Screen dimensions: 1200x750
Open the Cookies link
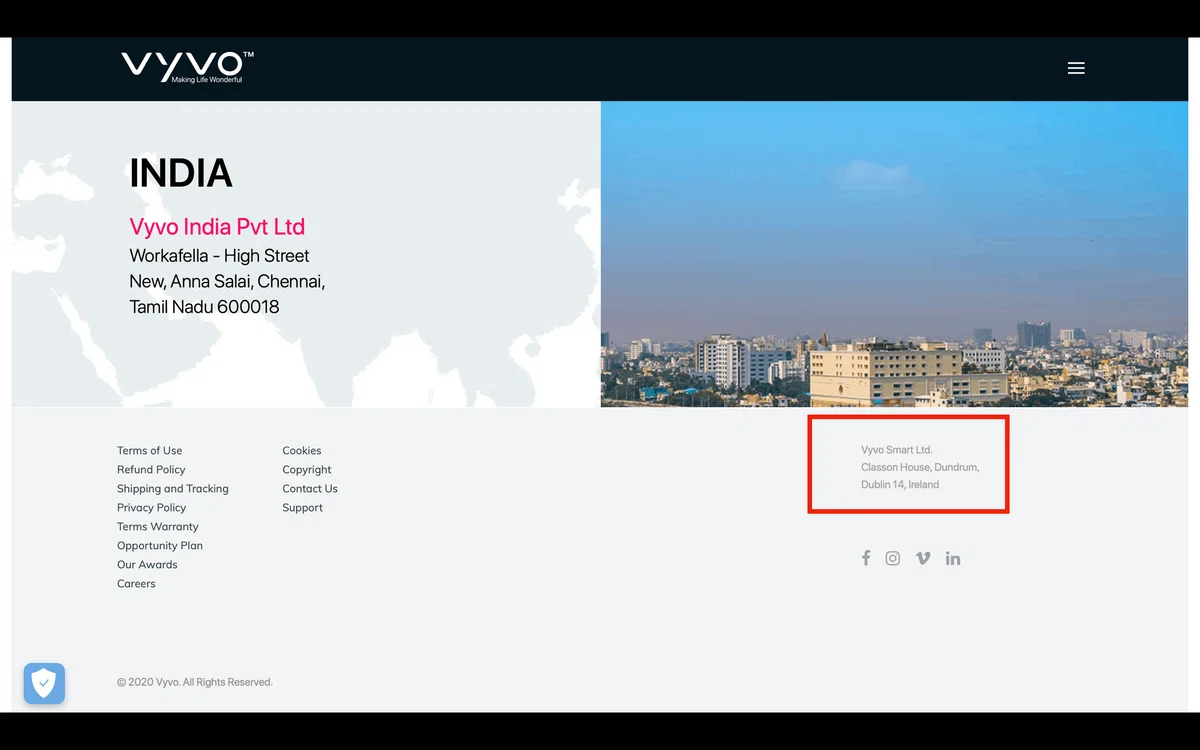point(302,451)
